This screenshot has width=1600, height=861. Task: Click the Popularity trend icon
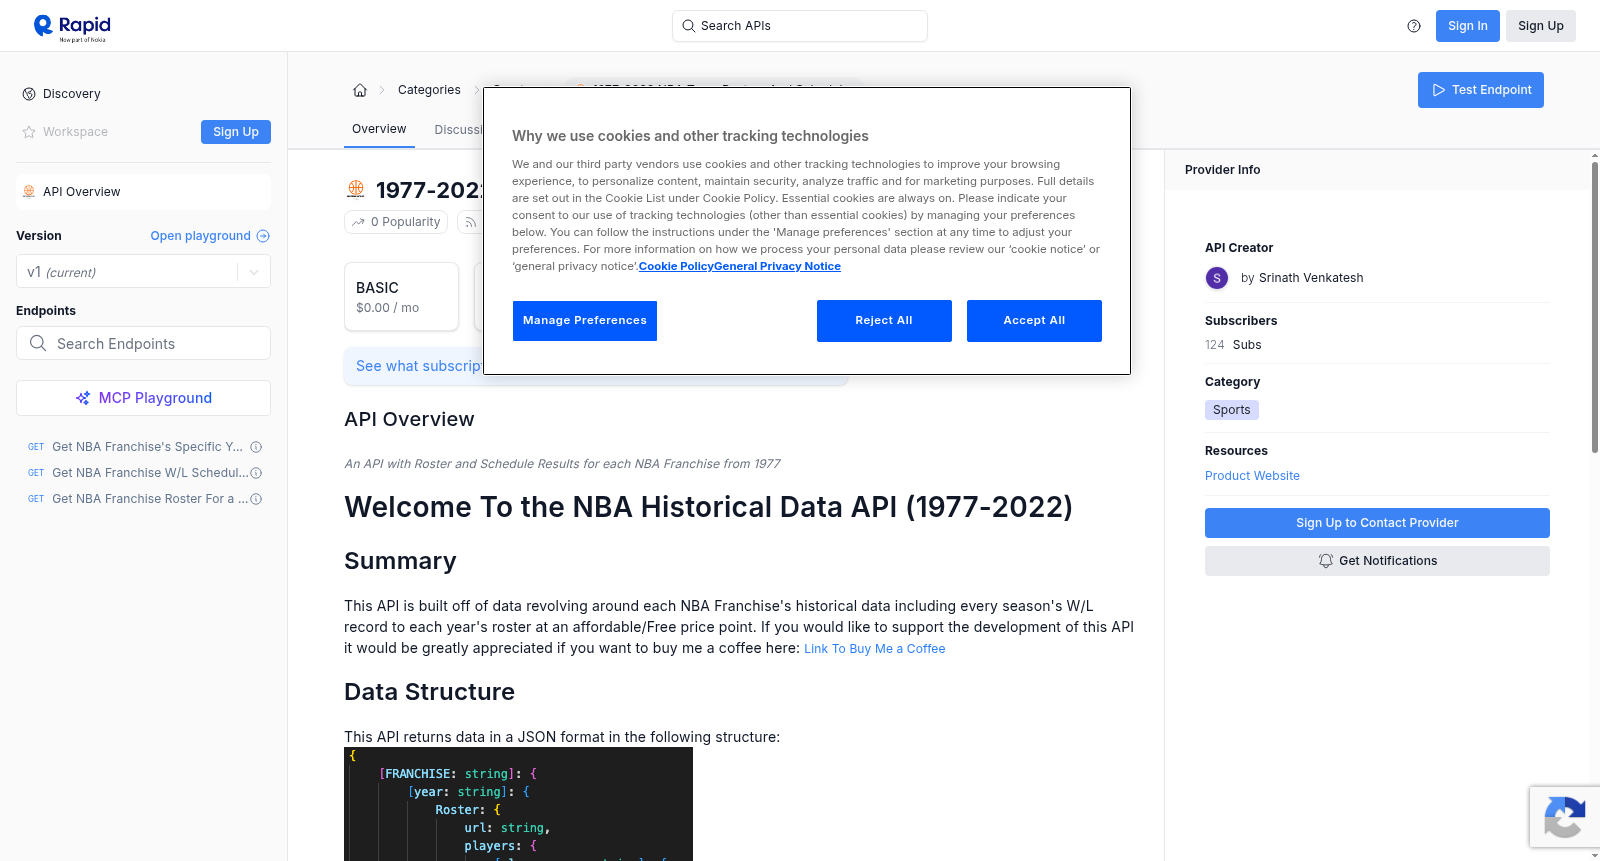[358, 222]
